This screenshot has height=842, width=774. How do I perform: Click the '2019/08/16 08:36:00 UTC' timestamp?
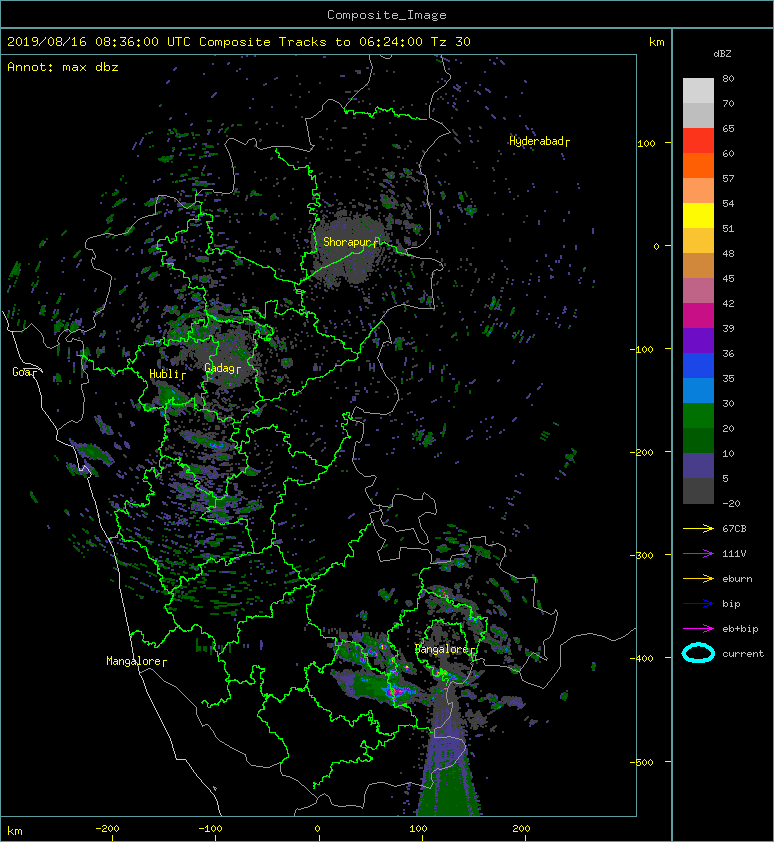pos(99,42)
